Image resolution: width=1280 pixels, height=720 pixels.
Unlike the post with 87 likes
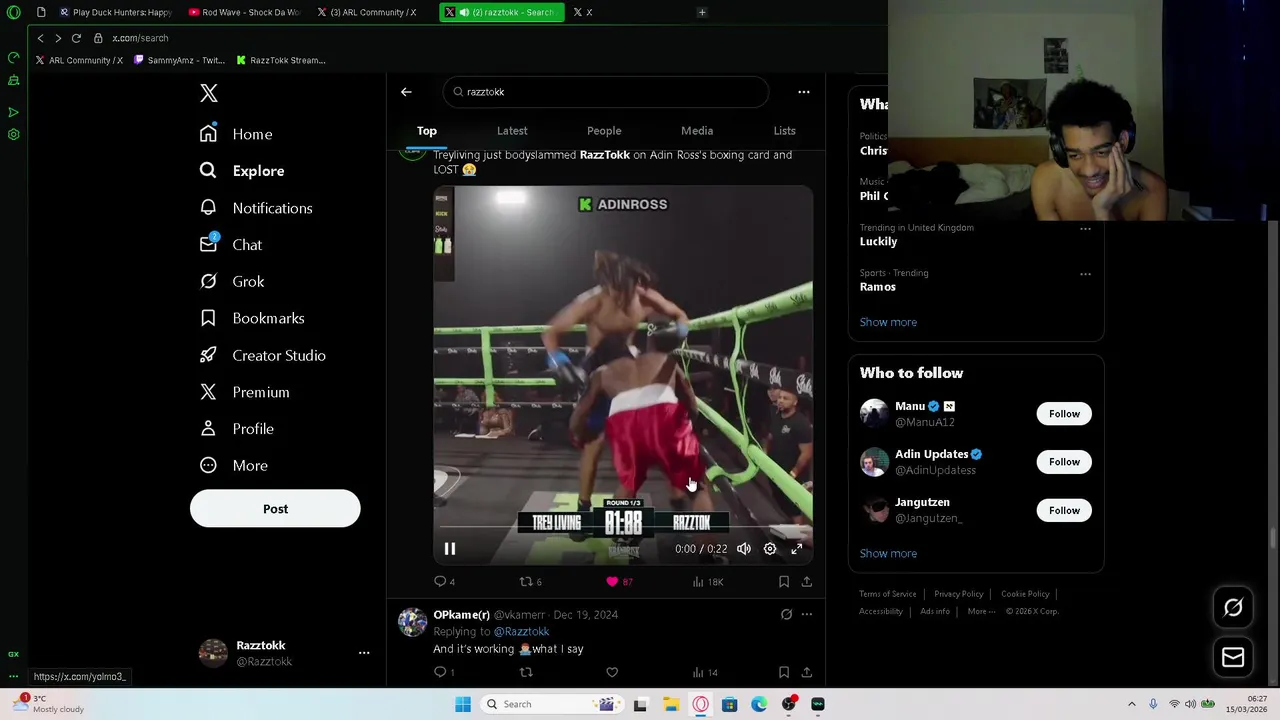coord(619,582)
